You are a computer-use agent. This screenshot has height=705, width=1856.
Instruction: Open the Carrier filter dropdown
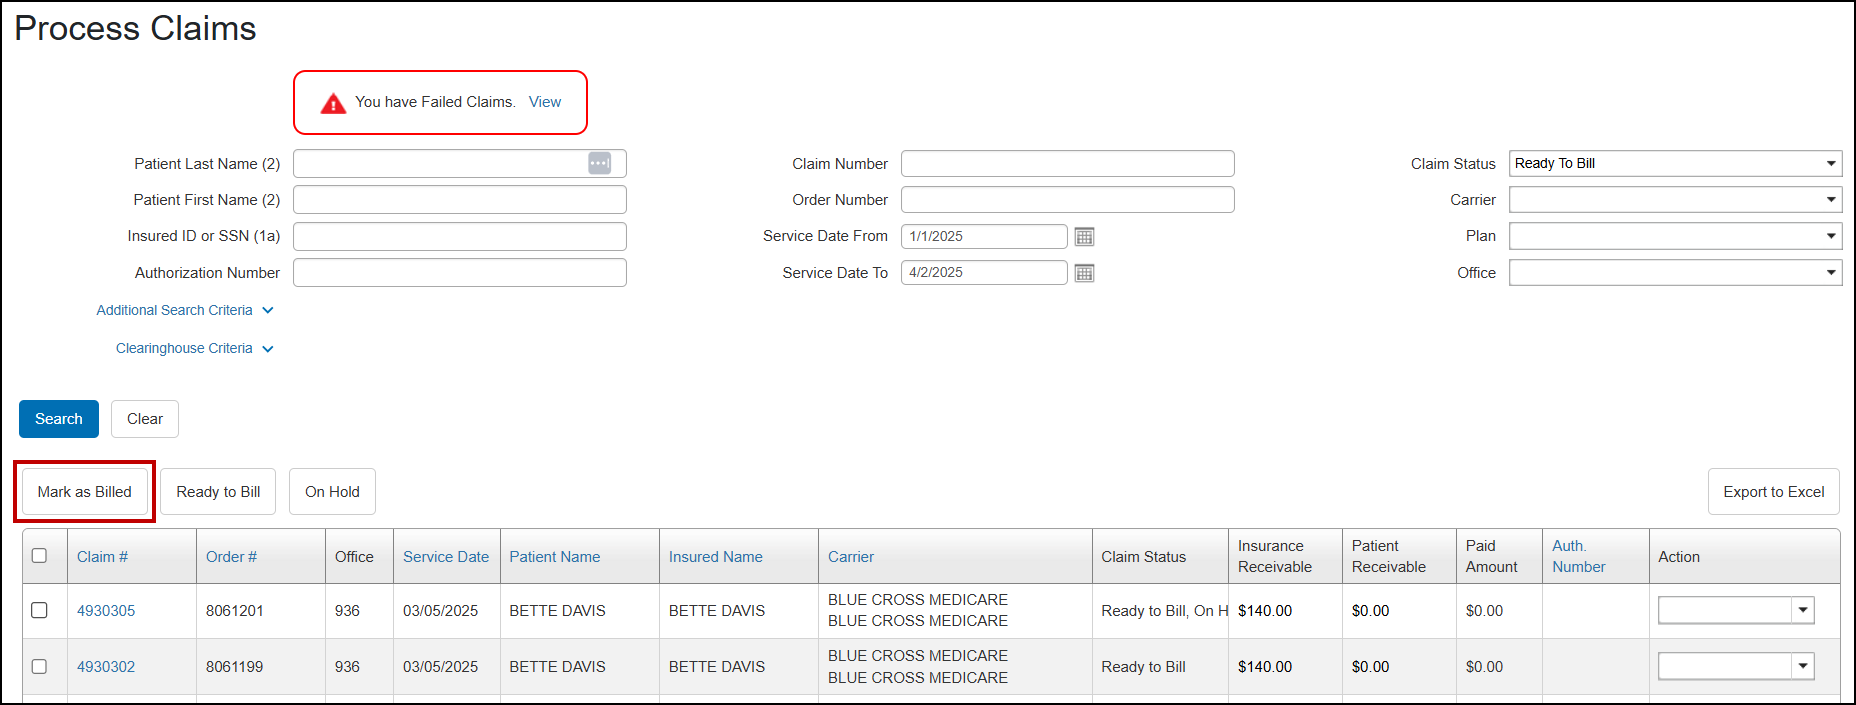pos(1675,200)
